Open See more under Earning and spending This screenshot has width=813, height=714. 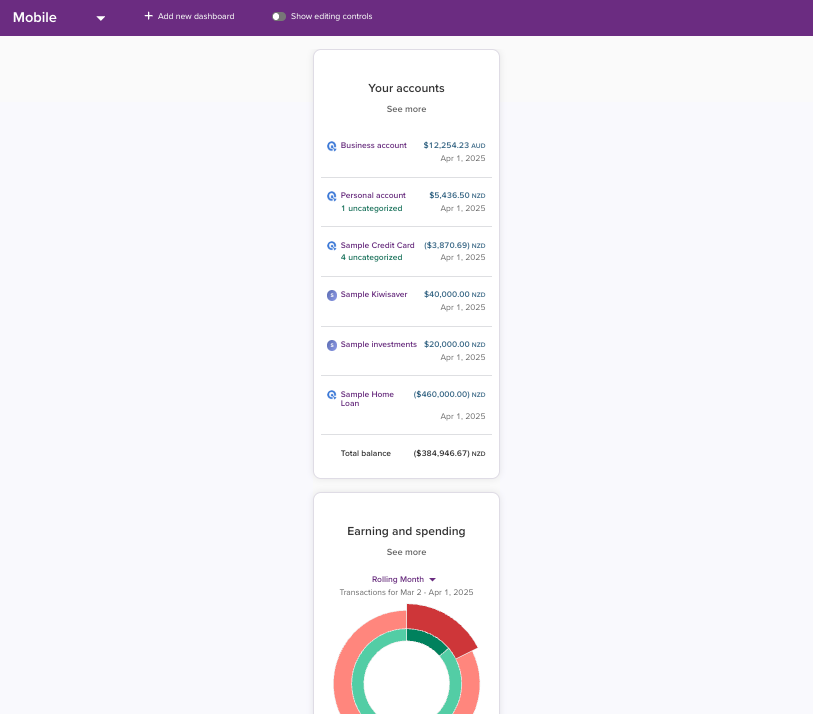coord(406,552)
